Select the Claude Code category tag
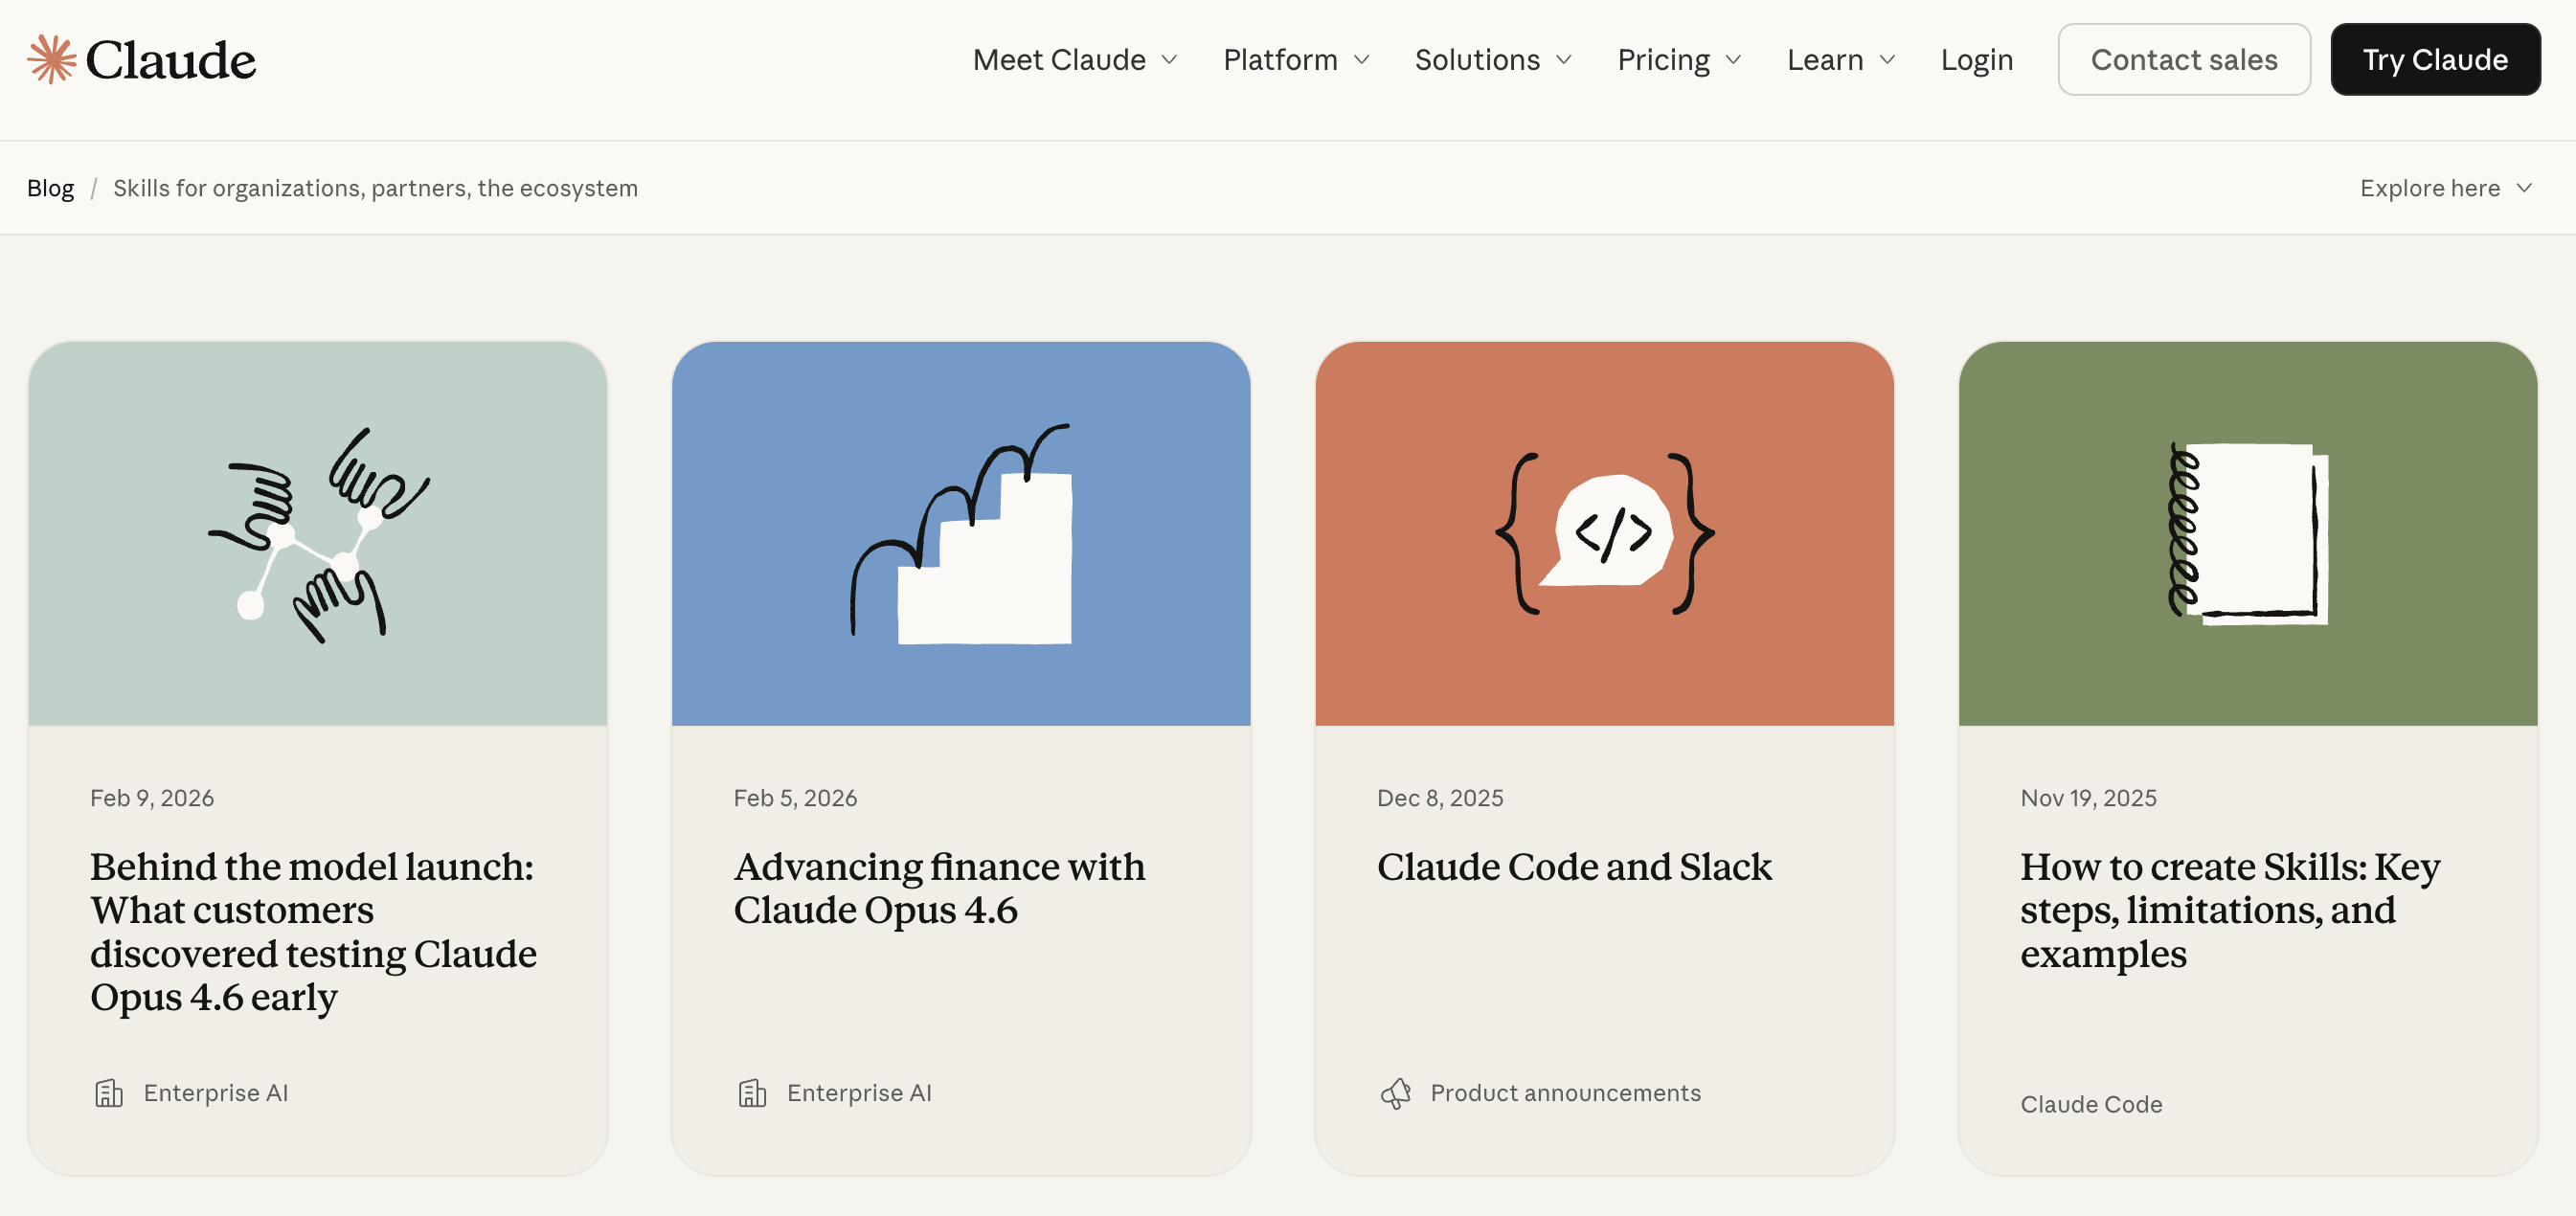 2091,1104
